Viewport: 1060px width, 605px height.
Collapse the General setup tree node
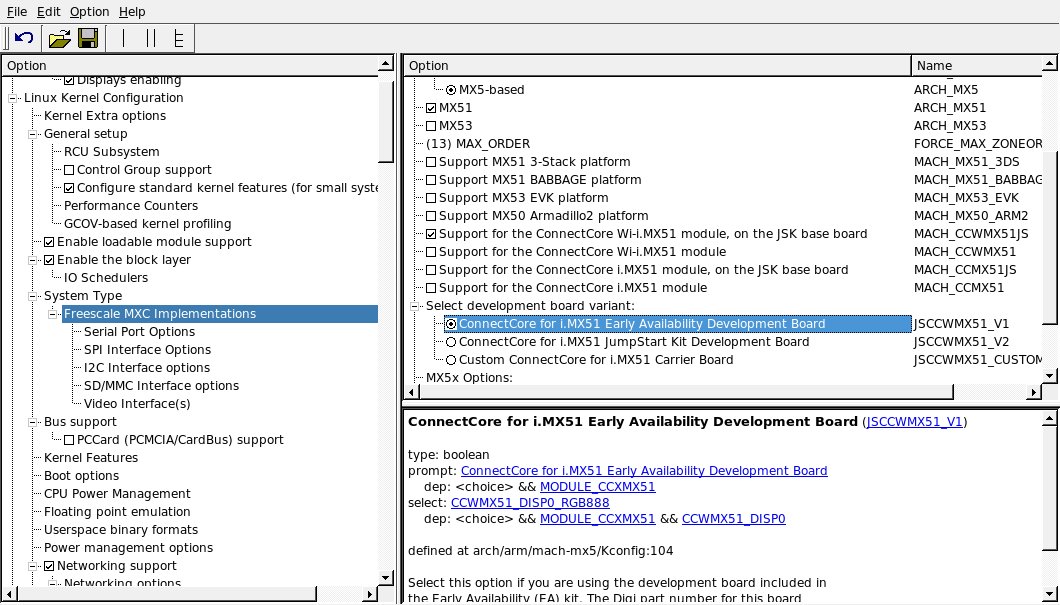33,134
